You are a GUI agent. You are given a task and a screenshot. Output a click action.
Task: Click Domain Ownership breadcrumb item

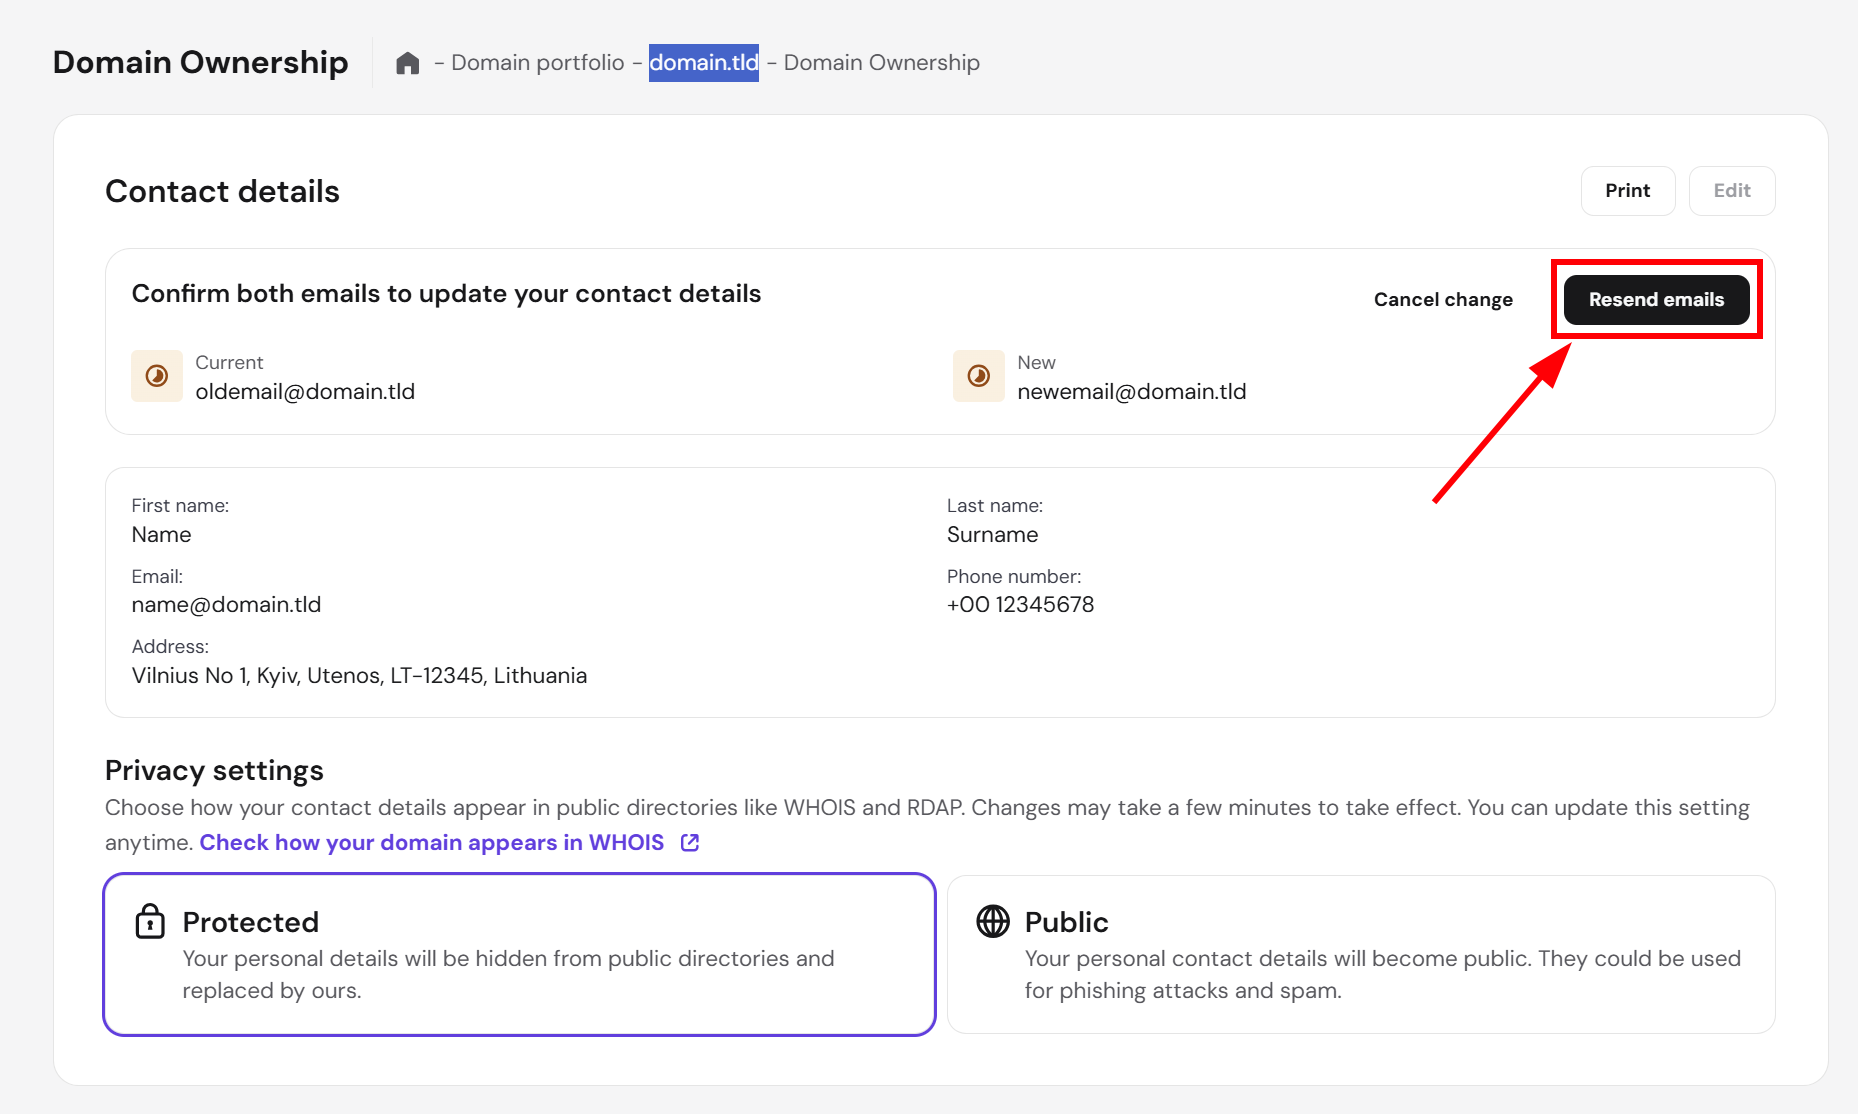(882, 63)
